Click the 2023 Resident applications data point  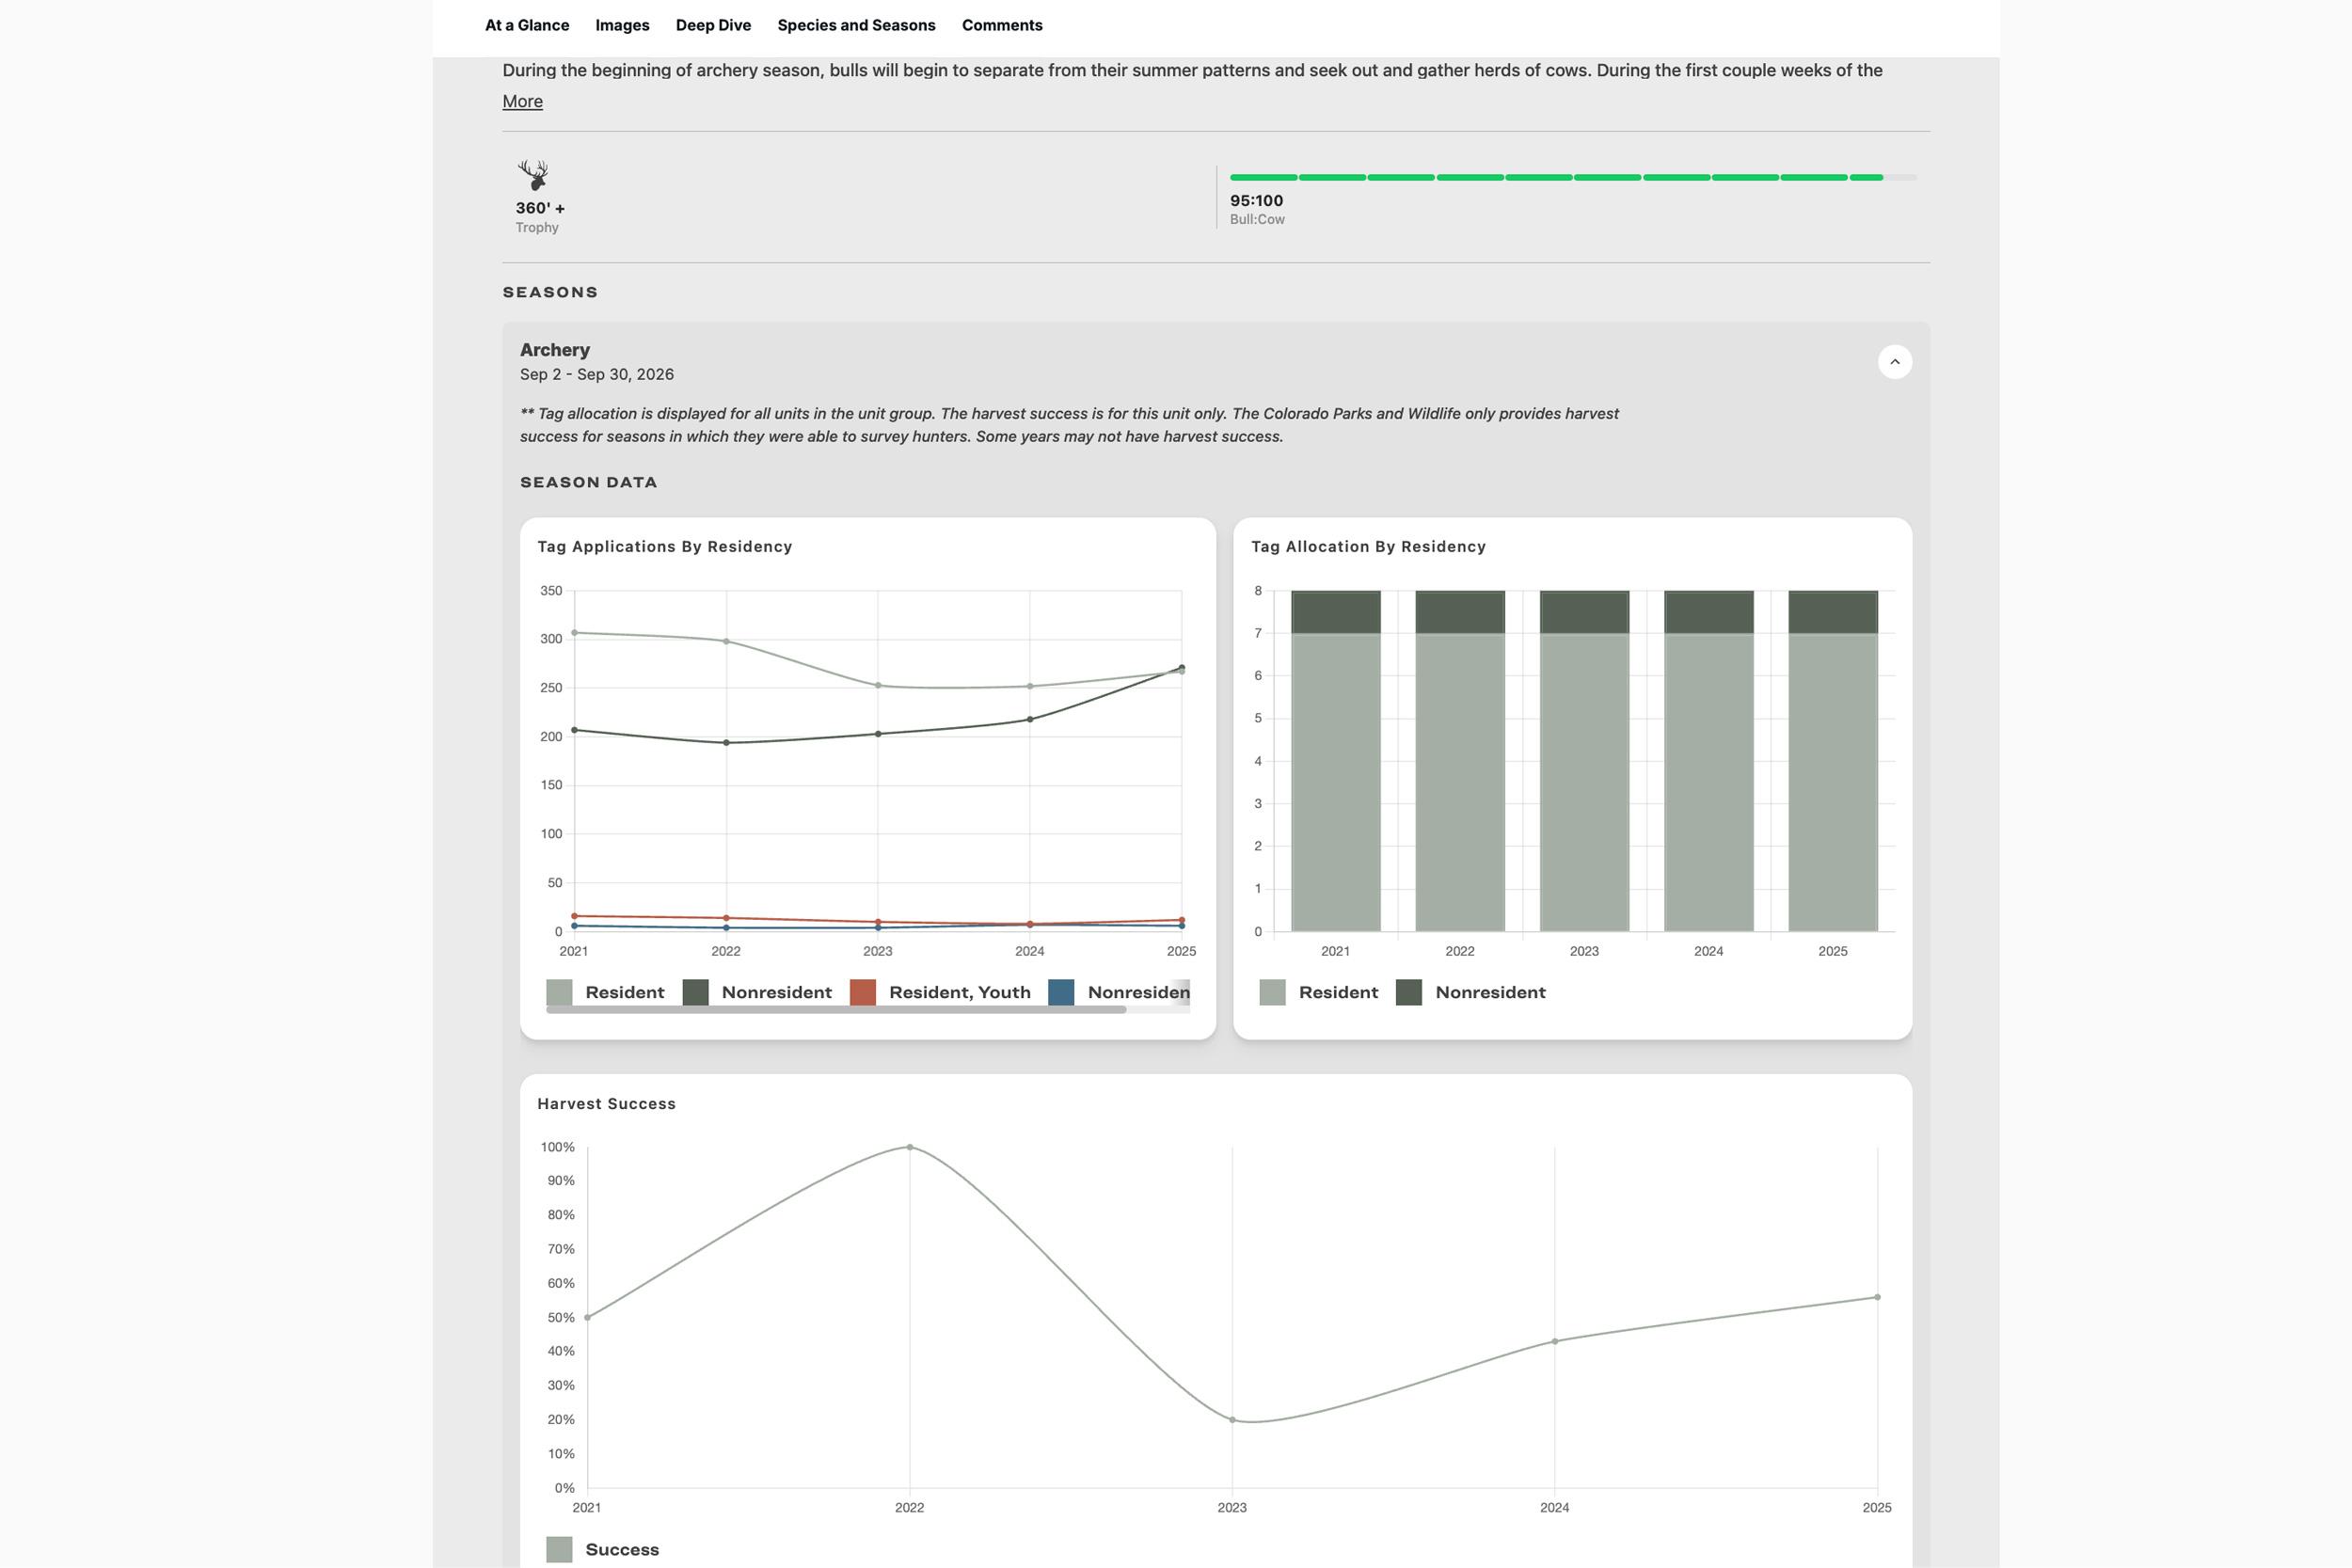878,685
